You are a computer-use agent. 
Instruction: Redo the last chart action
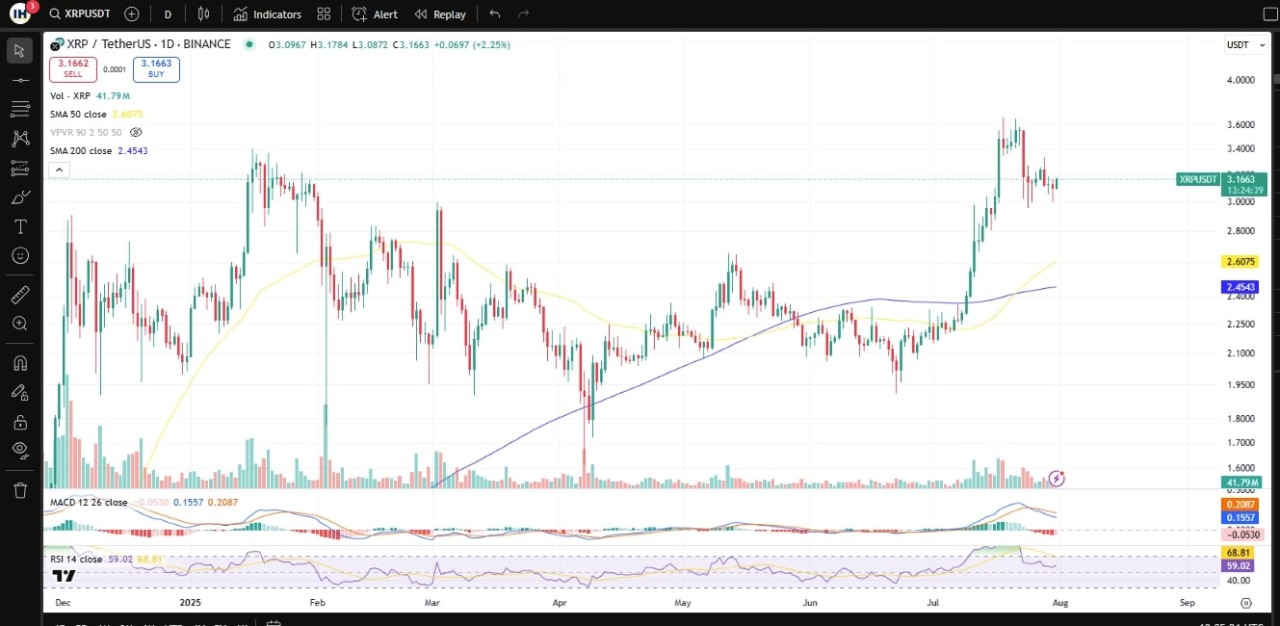pyautogui.click(x=524, y=14)
